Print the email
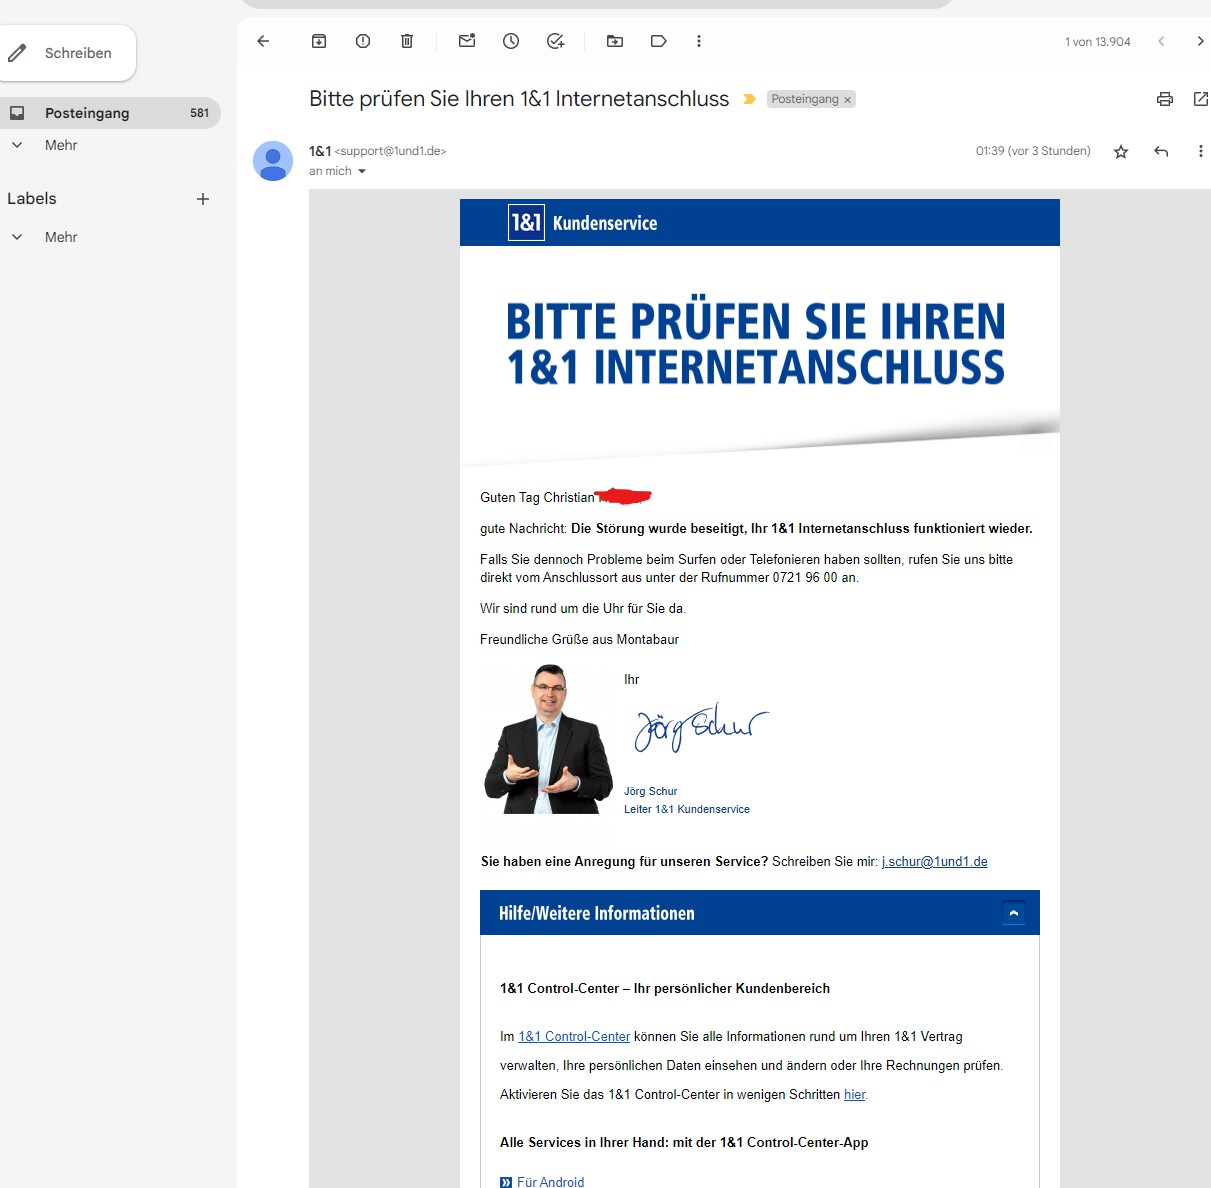 [1165, 99]
